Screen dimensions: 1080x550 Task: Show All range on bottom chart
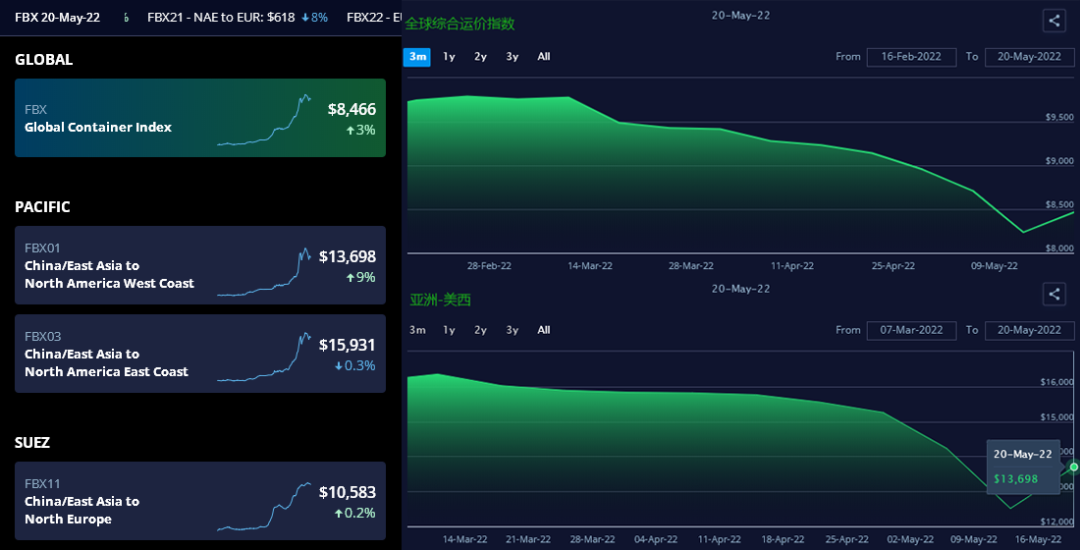(544, 330)
